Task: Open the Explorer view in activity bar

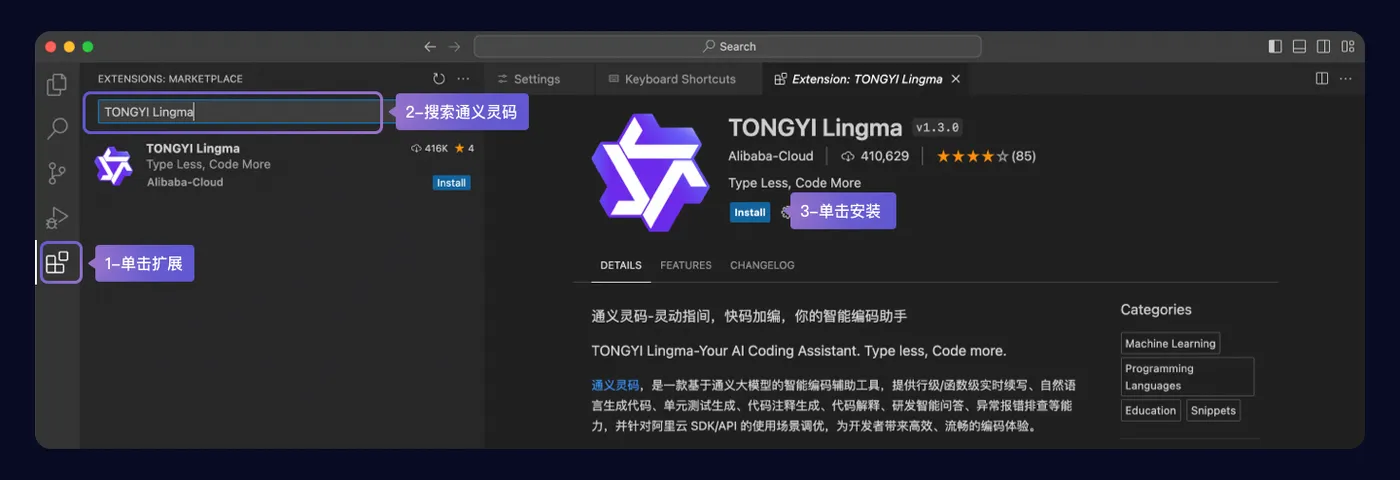Action: click(x=57, y=85)
